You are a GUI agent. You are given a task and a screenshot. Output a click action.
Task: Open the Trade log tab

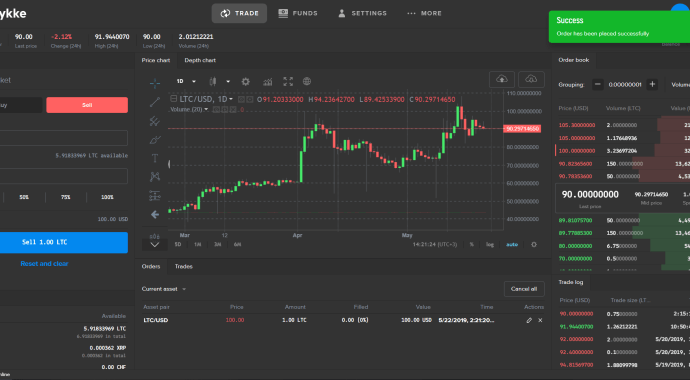coord(571,282)
